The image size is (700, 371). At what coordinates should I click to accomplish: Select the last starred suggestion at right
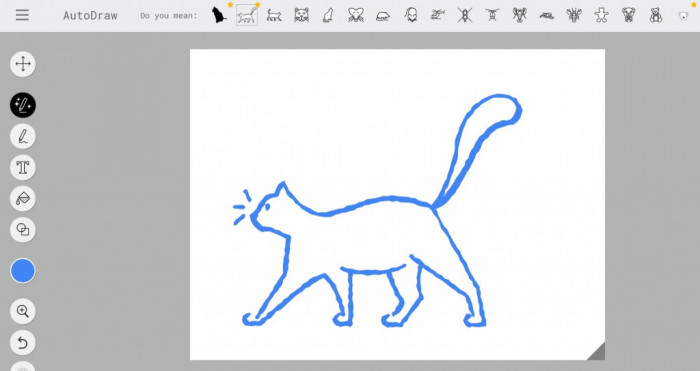(x=684, y=16)
